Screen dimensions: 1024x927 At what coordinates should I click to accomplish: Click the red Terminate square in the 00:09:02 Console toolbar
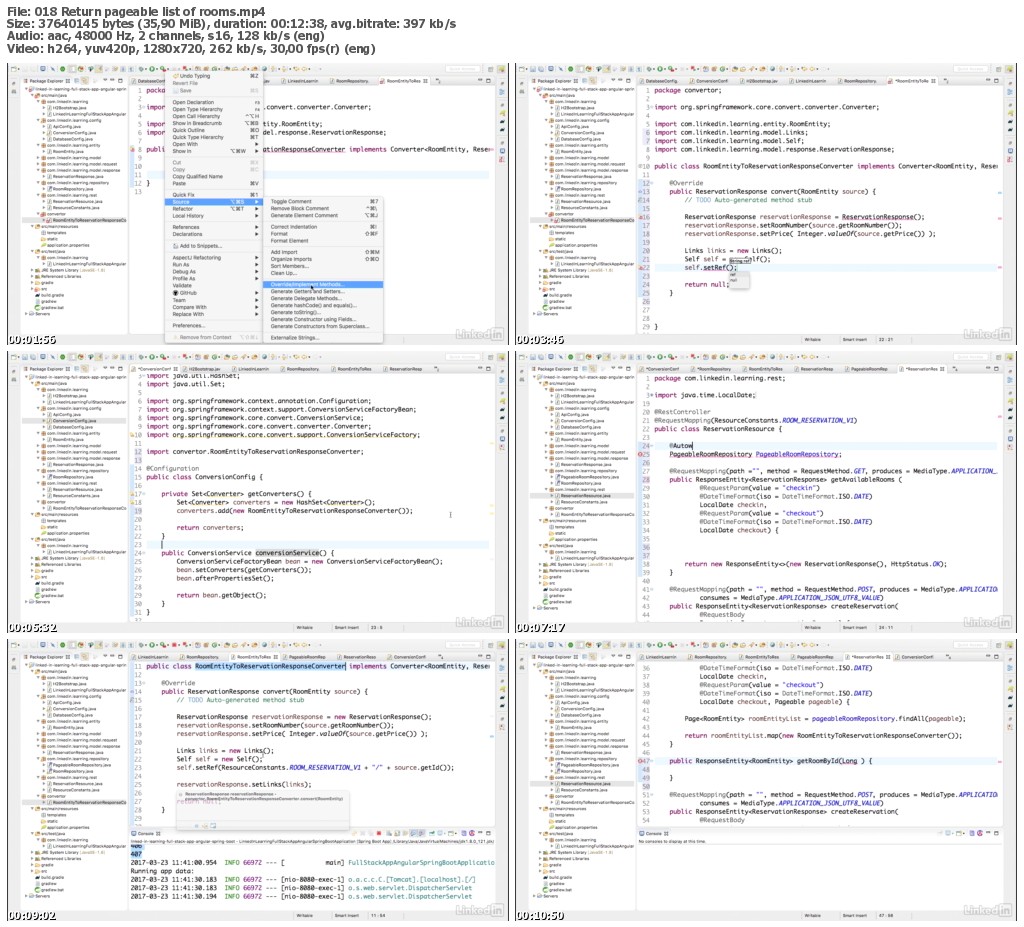pos(379,834)
